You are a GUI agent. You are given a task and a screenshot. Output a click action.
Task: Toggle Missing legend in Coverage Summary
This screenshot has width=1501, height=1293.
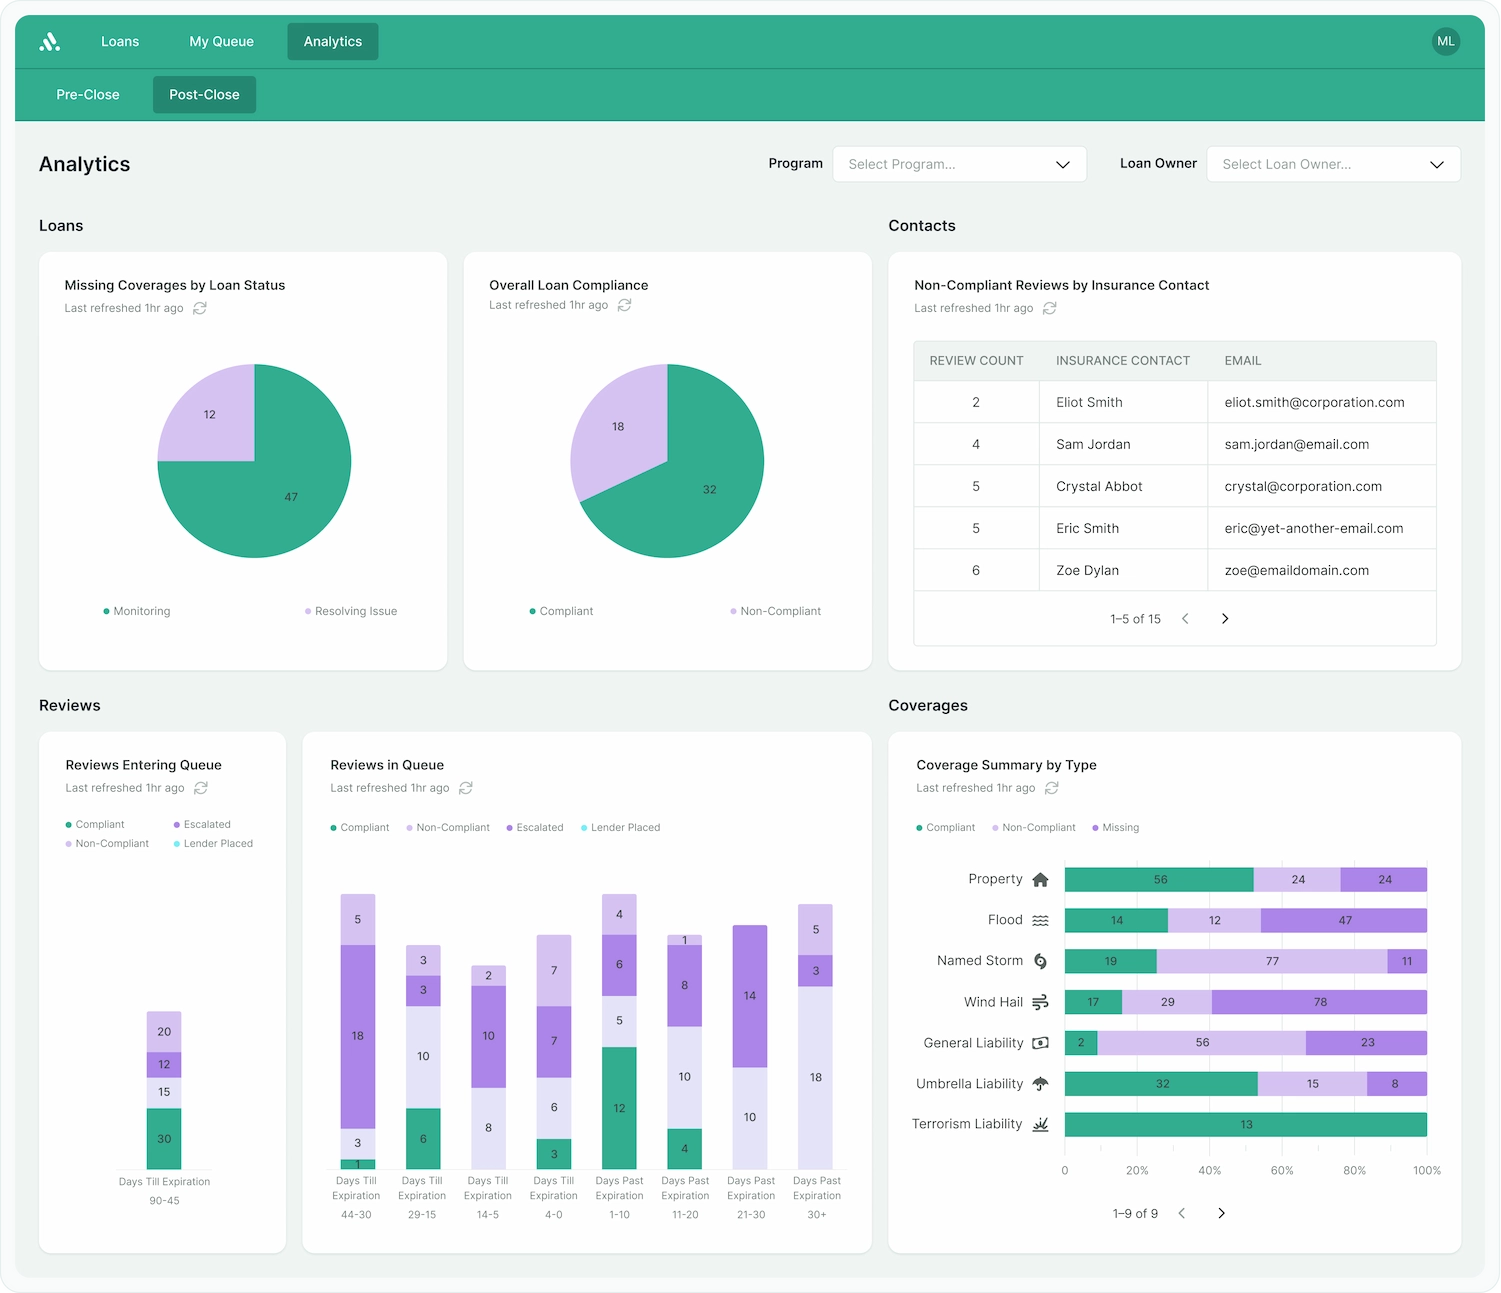pos(1116,828)
